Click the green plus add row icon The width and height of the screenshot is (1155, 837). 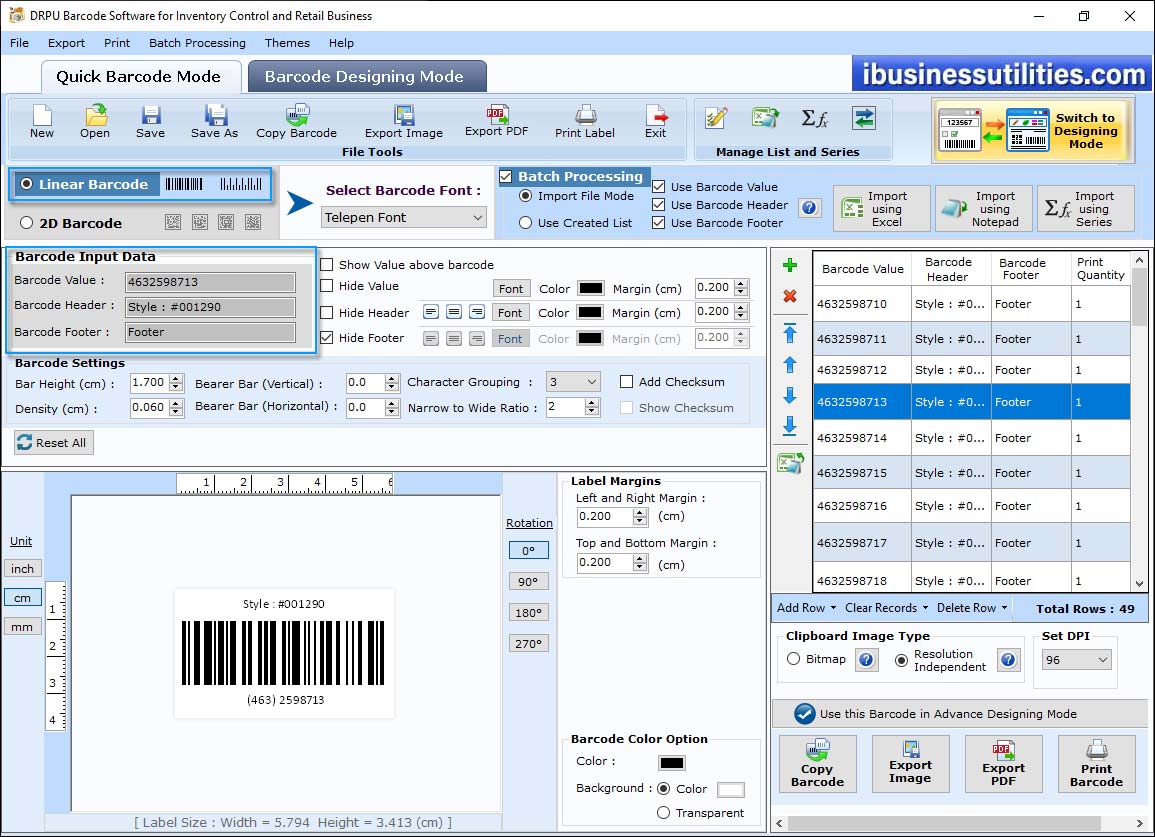pyautogui.click(x=790, y=265)
